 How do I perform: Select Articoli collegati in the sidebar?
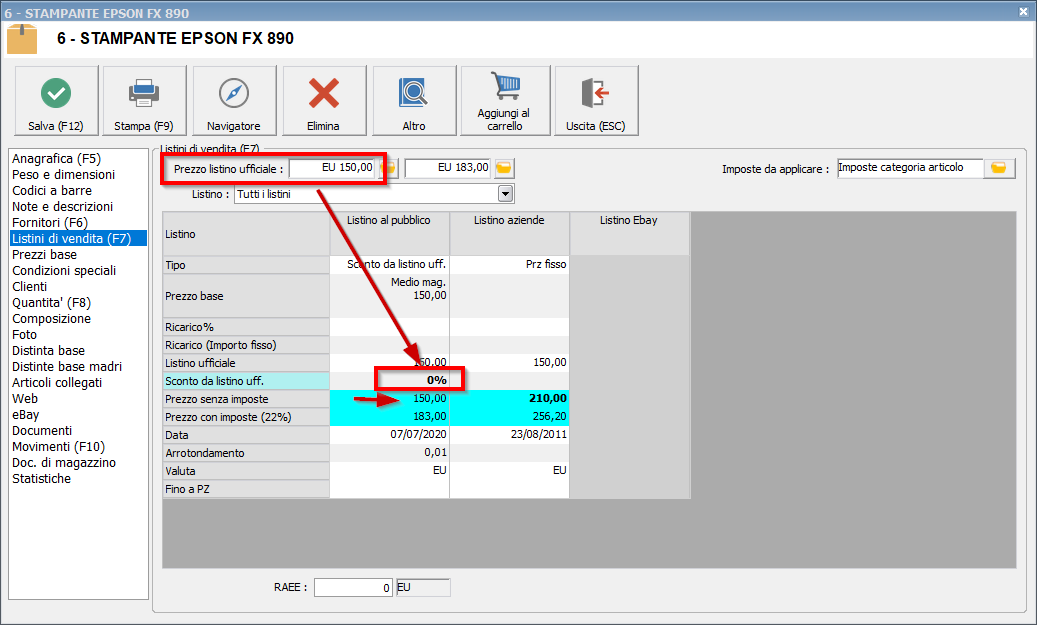point(57,383)
